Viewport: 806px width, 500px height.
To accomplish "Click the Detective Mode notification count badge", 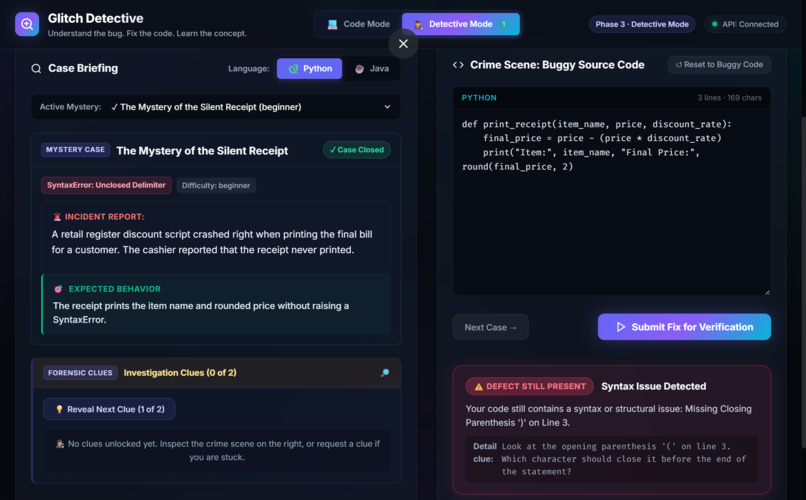I will [504, 24].
